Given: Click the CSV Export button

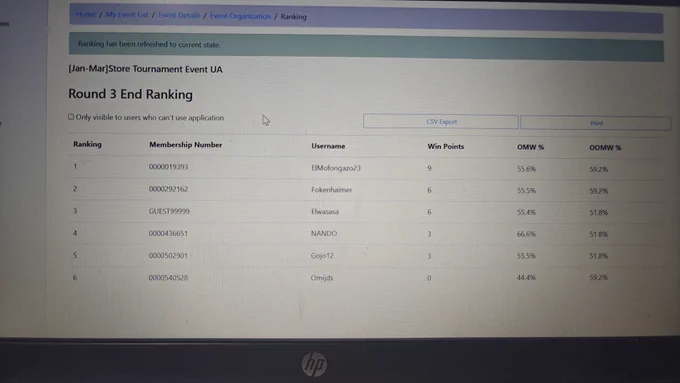Looking at the screenshot, I should tap(441, 121).
